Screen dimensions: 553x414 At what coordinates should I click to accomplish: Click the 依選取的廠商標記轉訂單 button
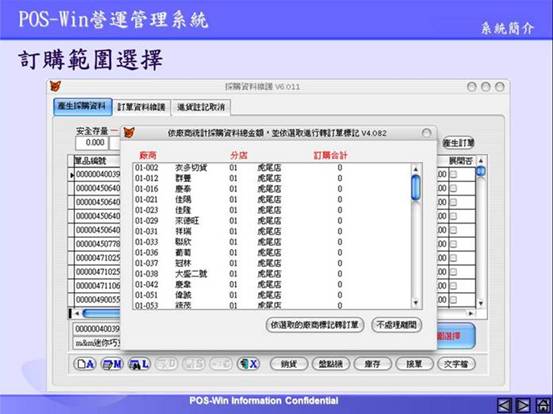click(315, 325)
